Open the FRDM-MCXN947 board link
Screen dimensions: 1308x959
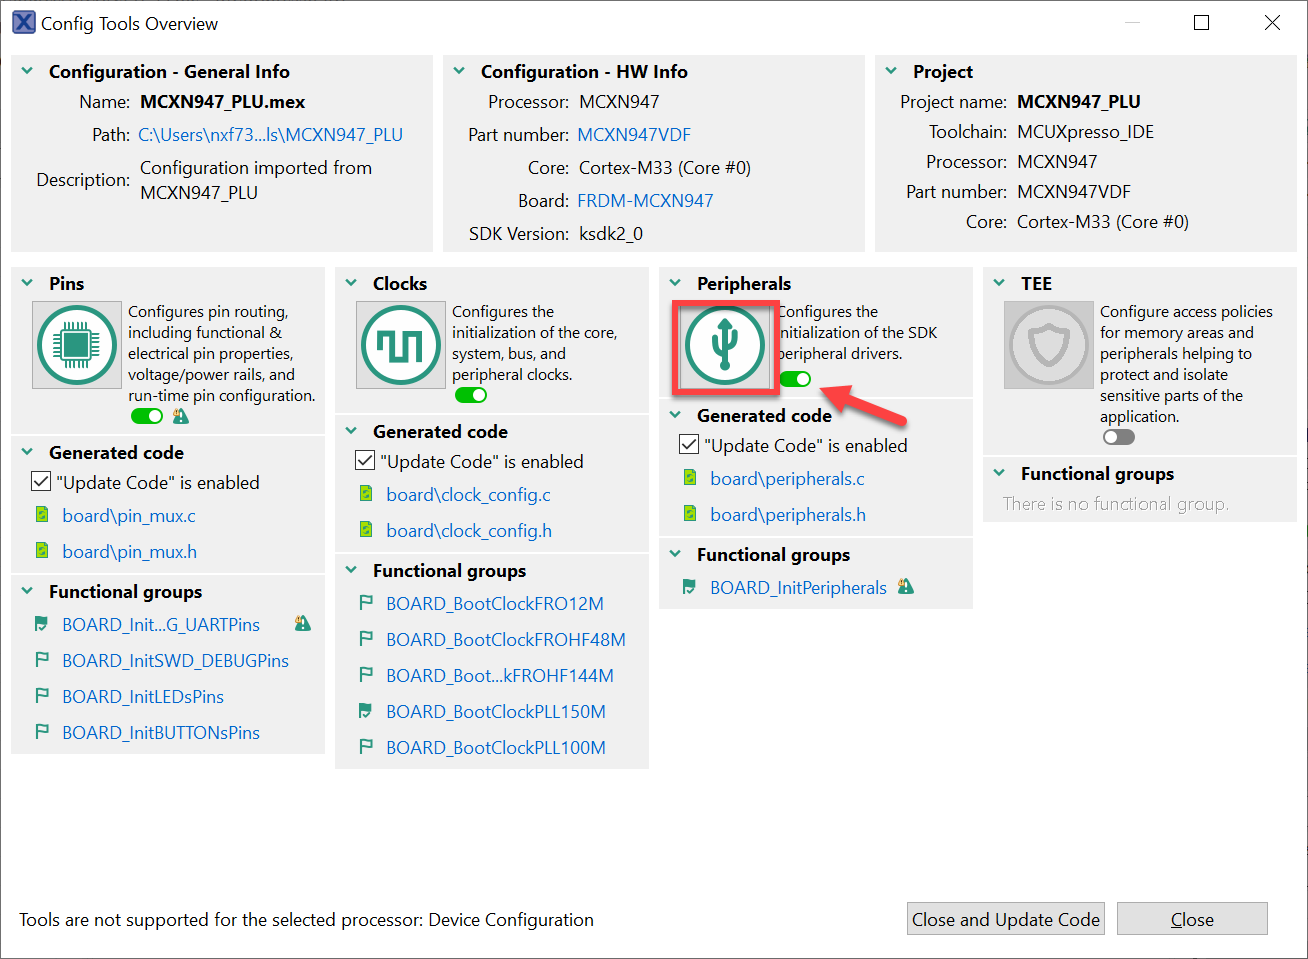[x=645, y=200]
